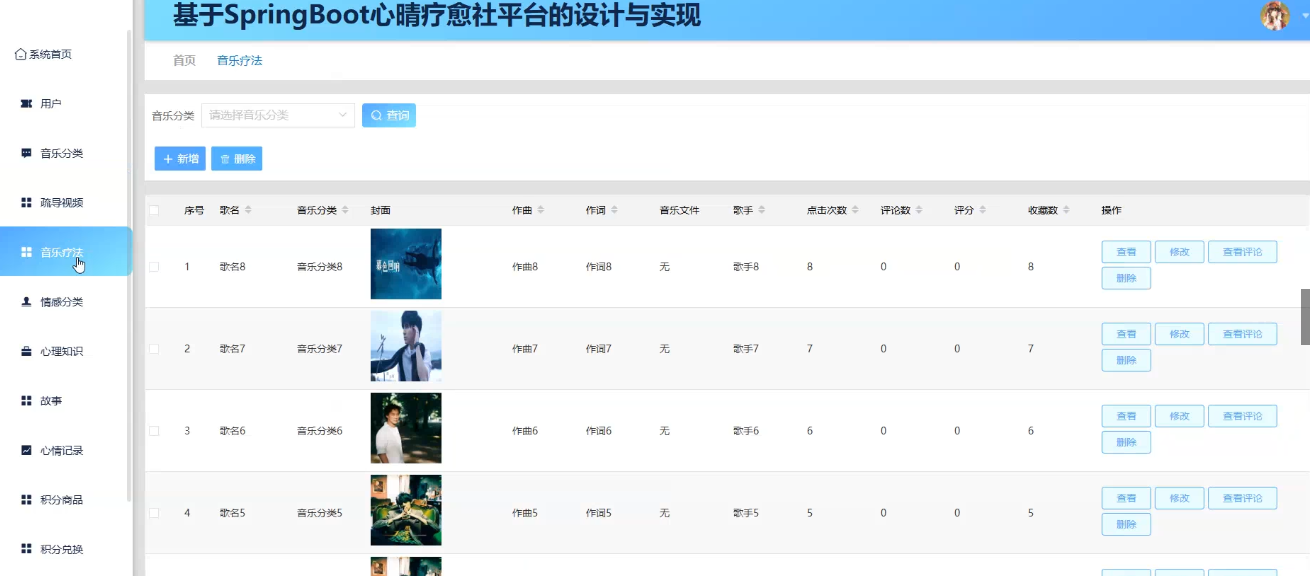Screen dimensions: 1310x576
Task: Click 修改 for row 歌名7
Action: click(x=1179, y=334)
